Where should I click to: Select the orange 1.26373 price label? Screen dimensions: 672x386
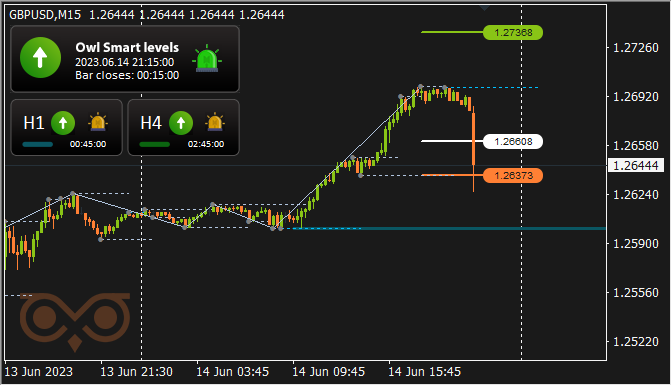click(x=513, y=176)
